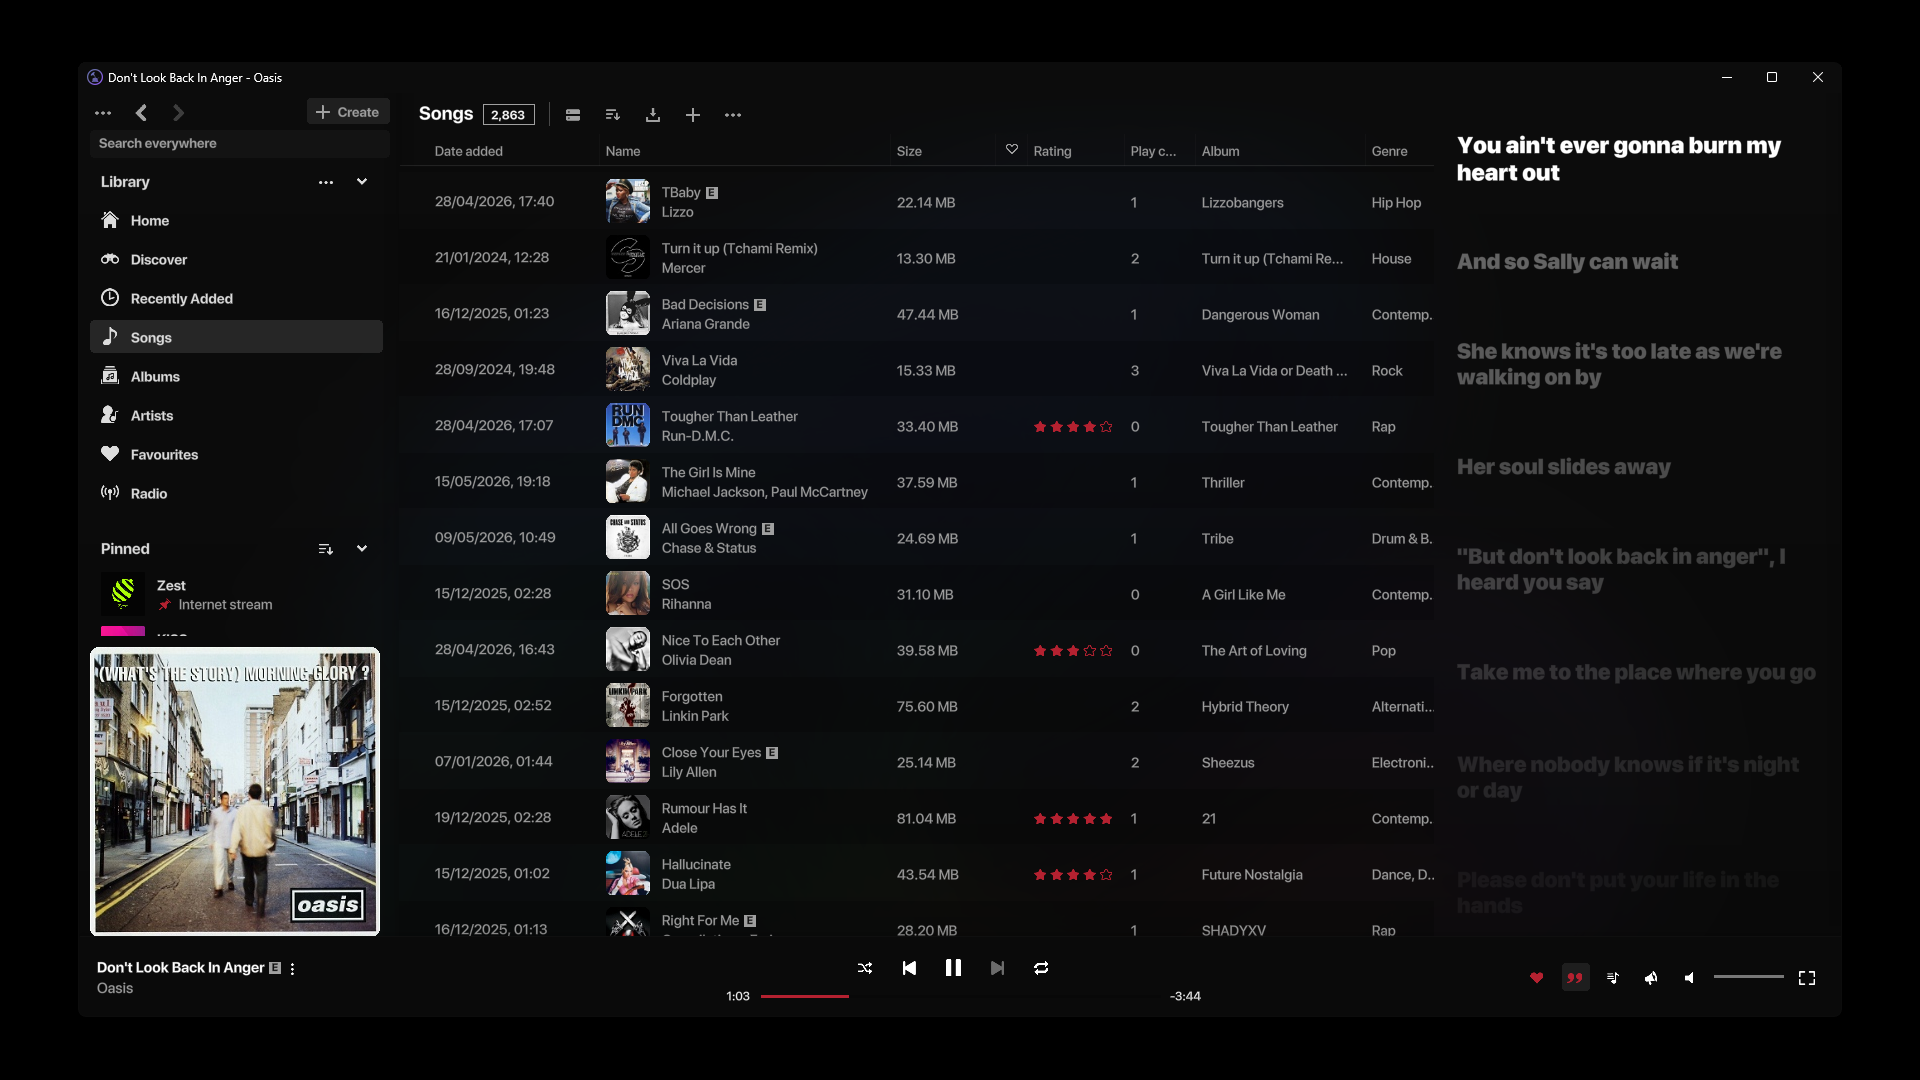Mute with the volume speaker icon
This screenshot has height=1080, width=1920.
click(x=1689, y=978)
